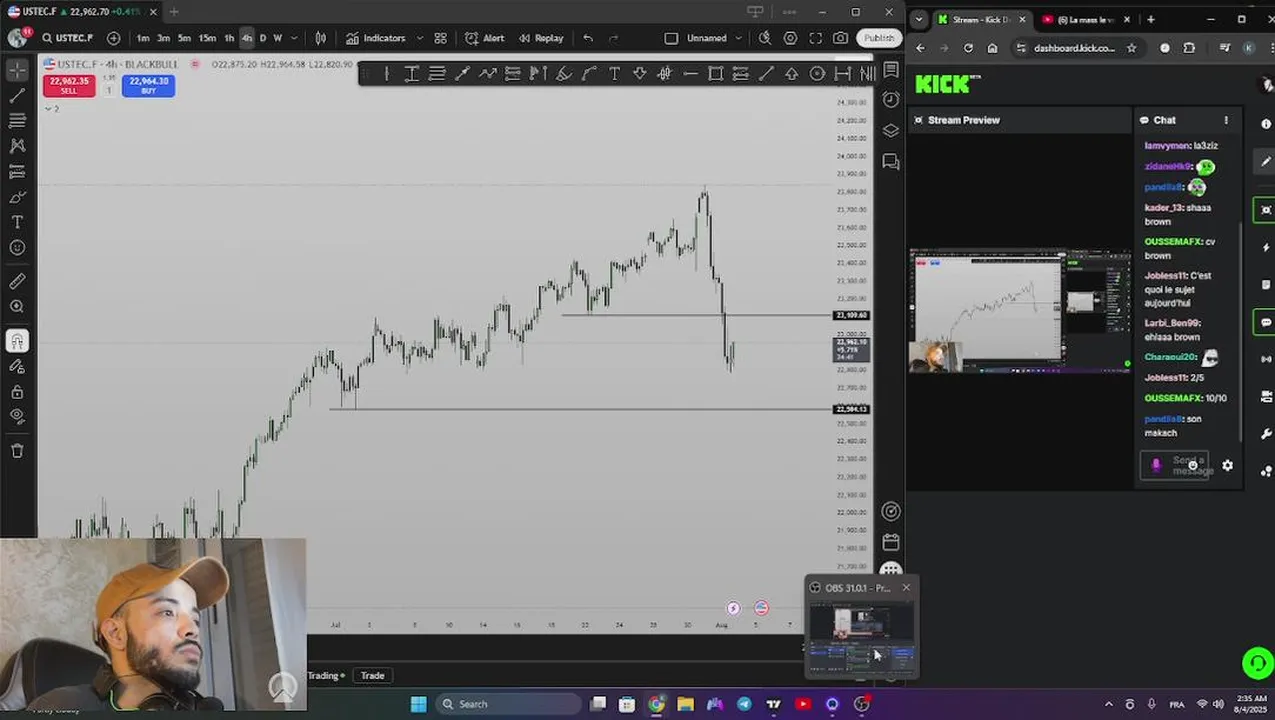Screen dimensions: 1275x720
Task: Open object tree layers icon
Action: (x=891, y=131)
